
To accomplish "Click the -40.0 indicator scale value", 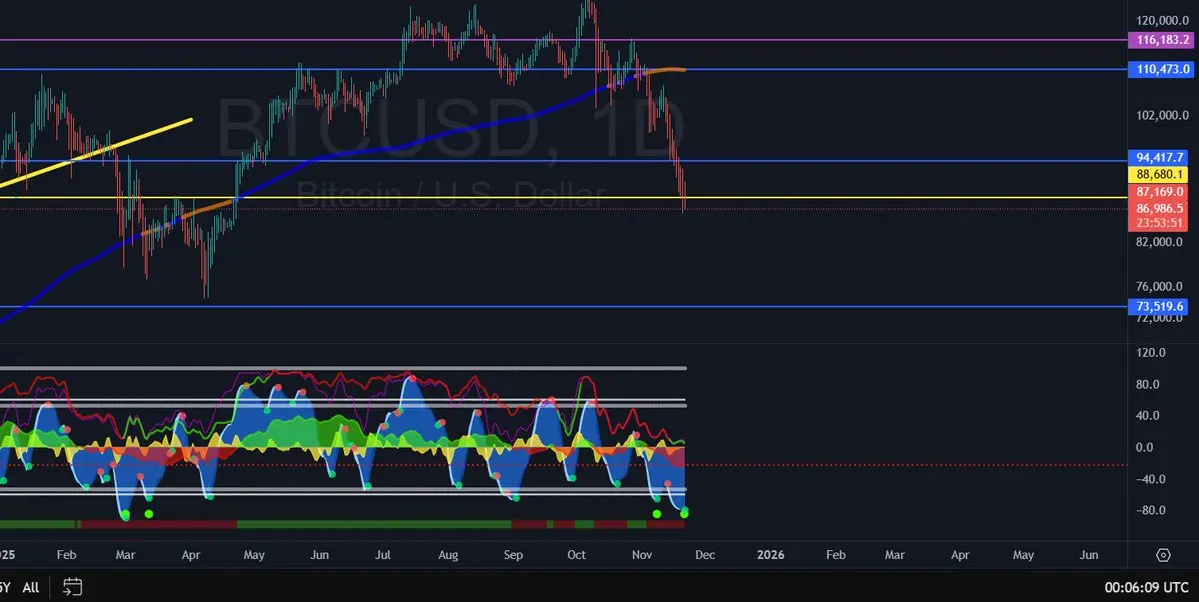I will 1151,479.
